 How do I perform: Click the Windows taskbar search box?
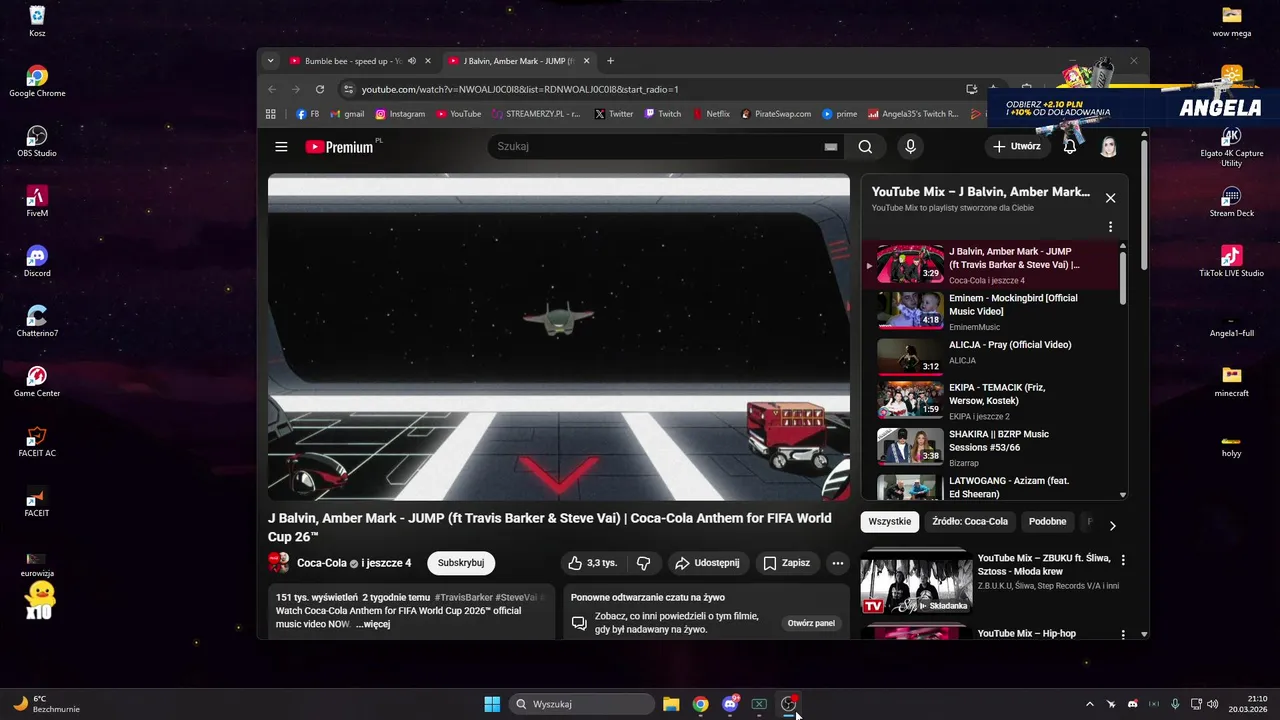tap(582, 704)
